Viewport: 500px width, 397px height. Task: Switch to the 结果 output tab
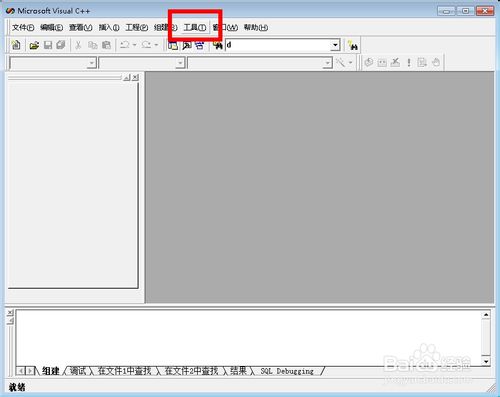tap(238, 371)
